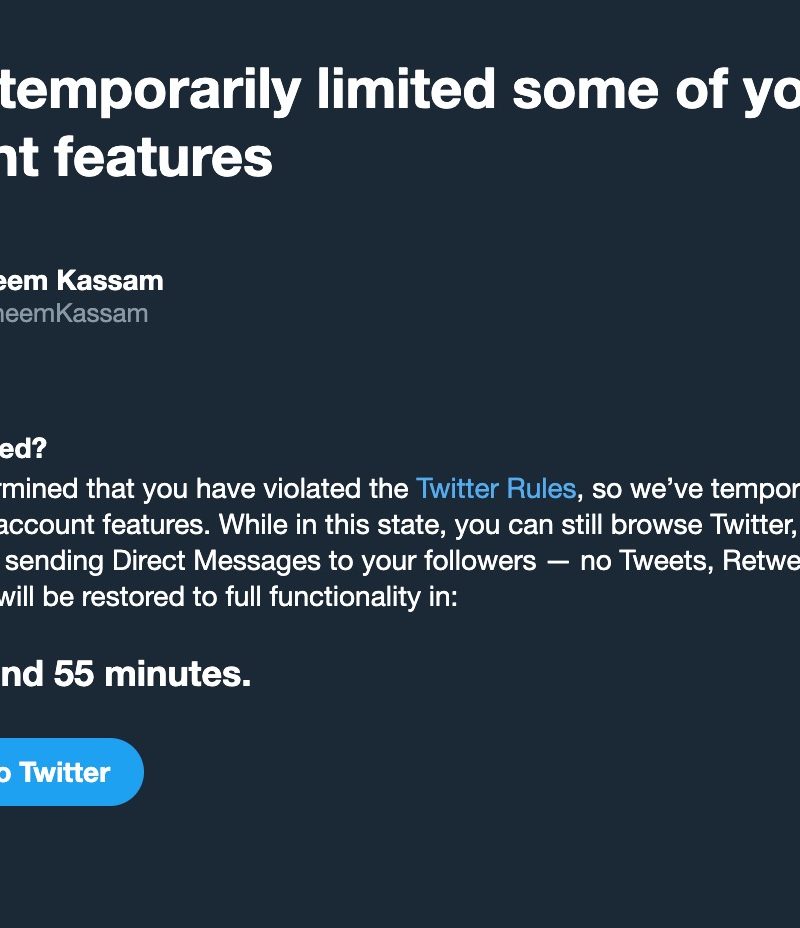Click the bold subheading ending in 'ed?'

(x=23, y=449)
